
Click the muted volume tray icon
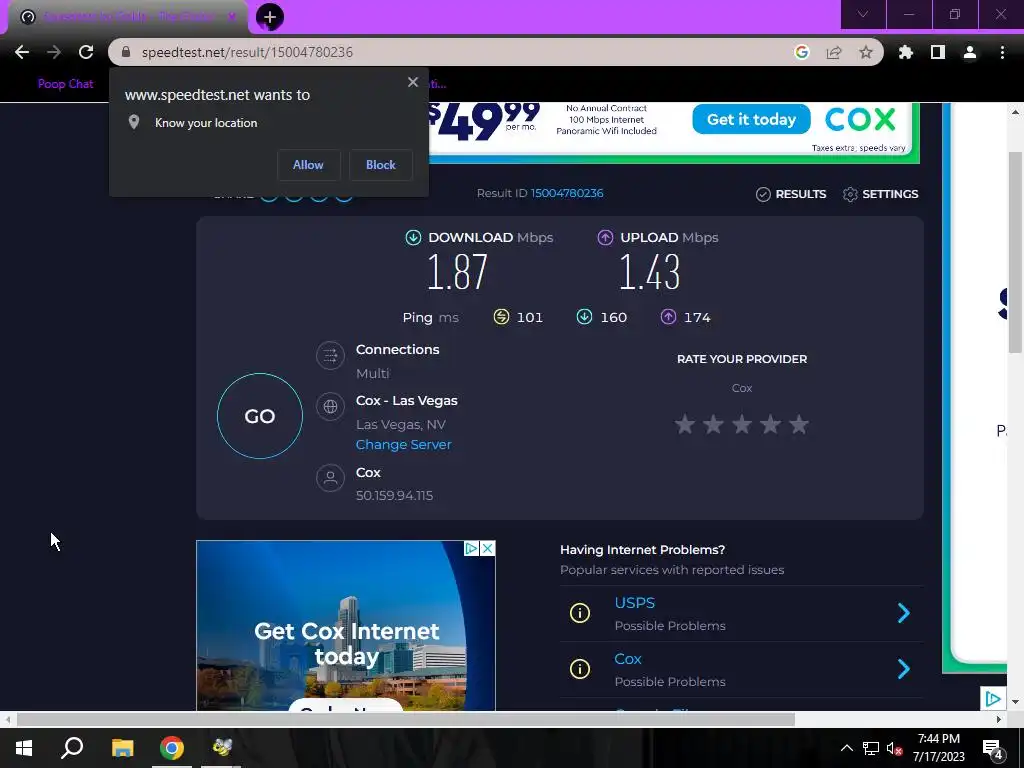click(894, 748)
